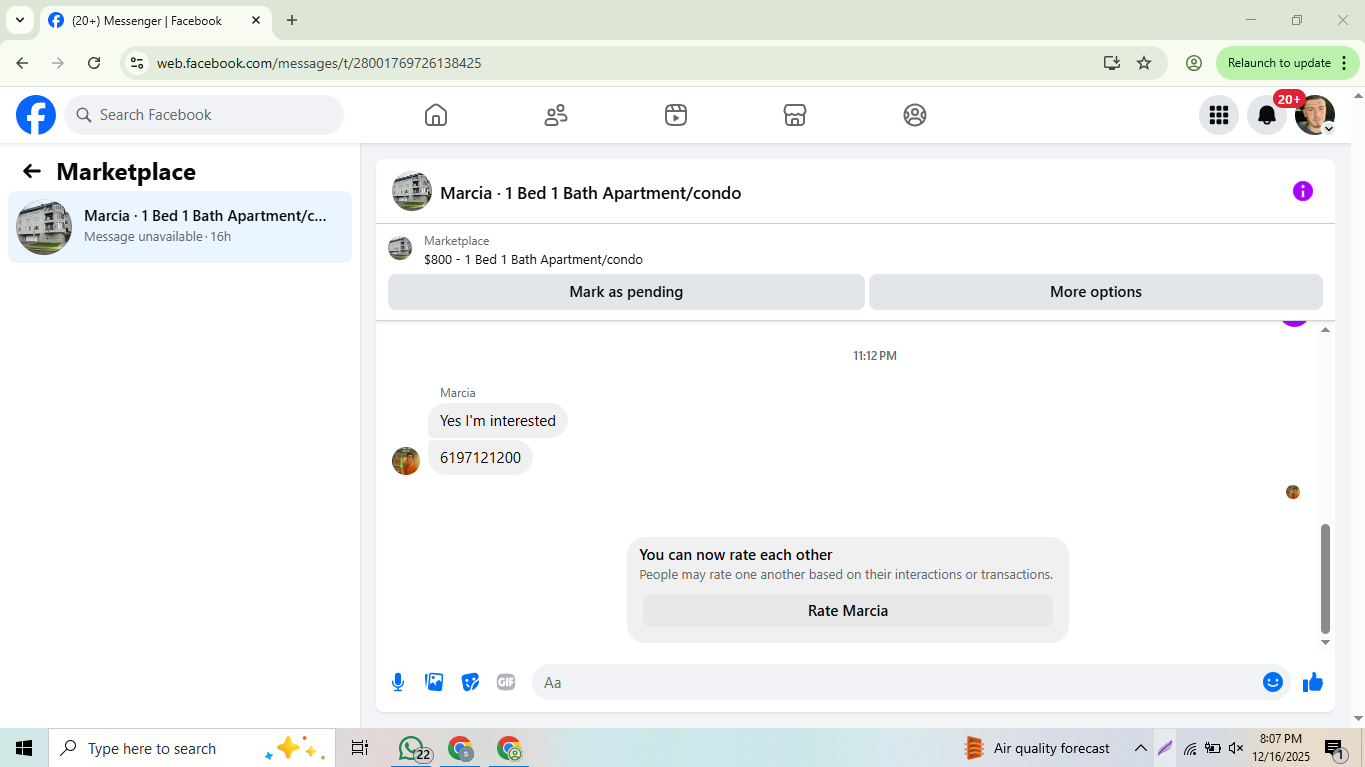Click the apartment thumbnail in chat header
The width and height of the screenshot is (1365, 767).
pos(412,191)
